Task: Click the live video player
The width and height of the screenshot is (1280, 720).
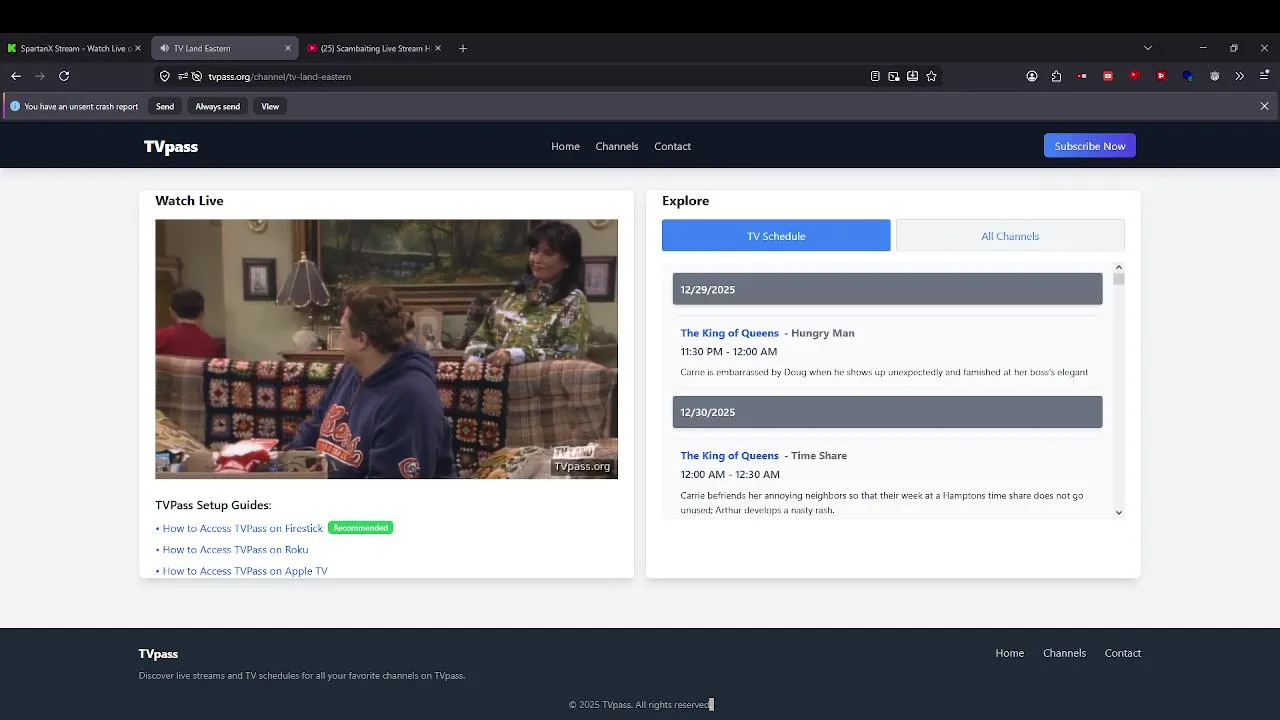Action: (x=386, y=349)
